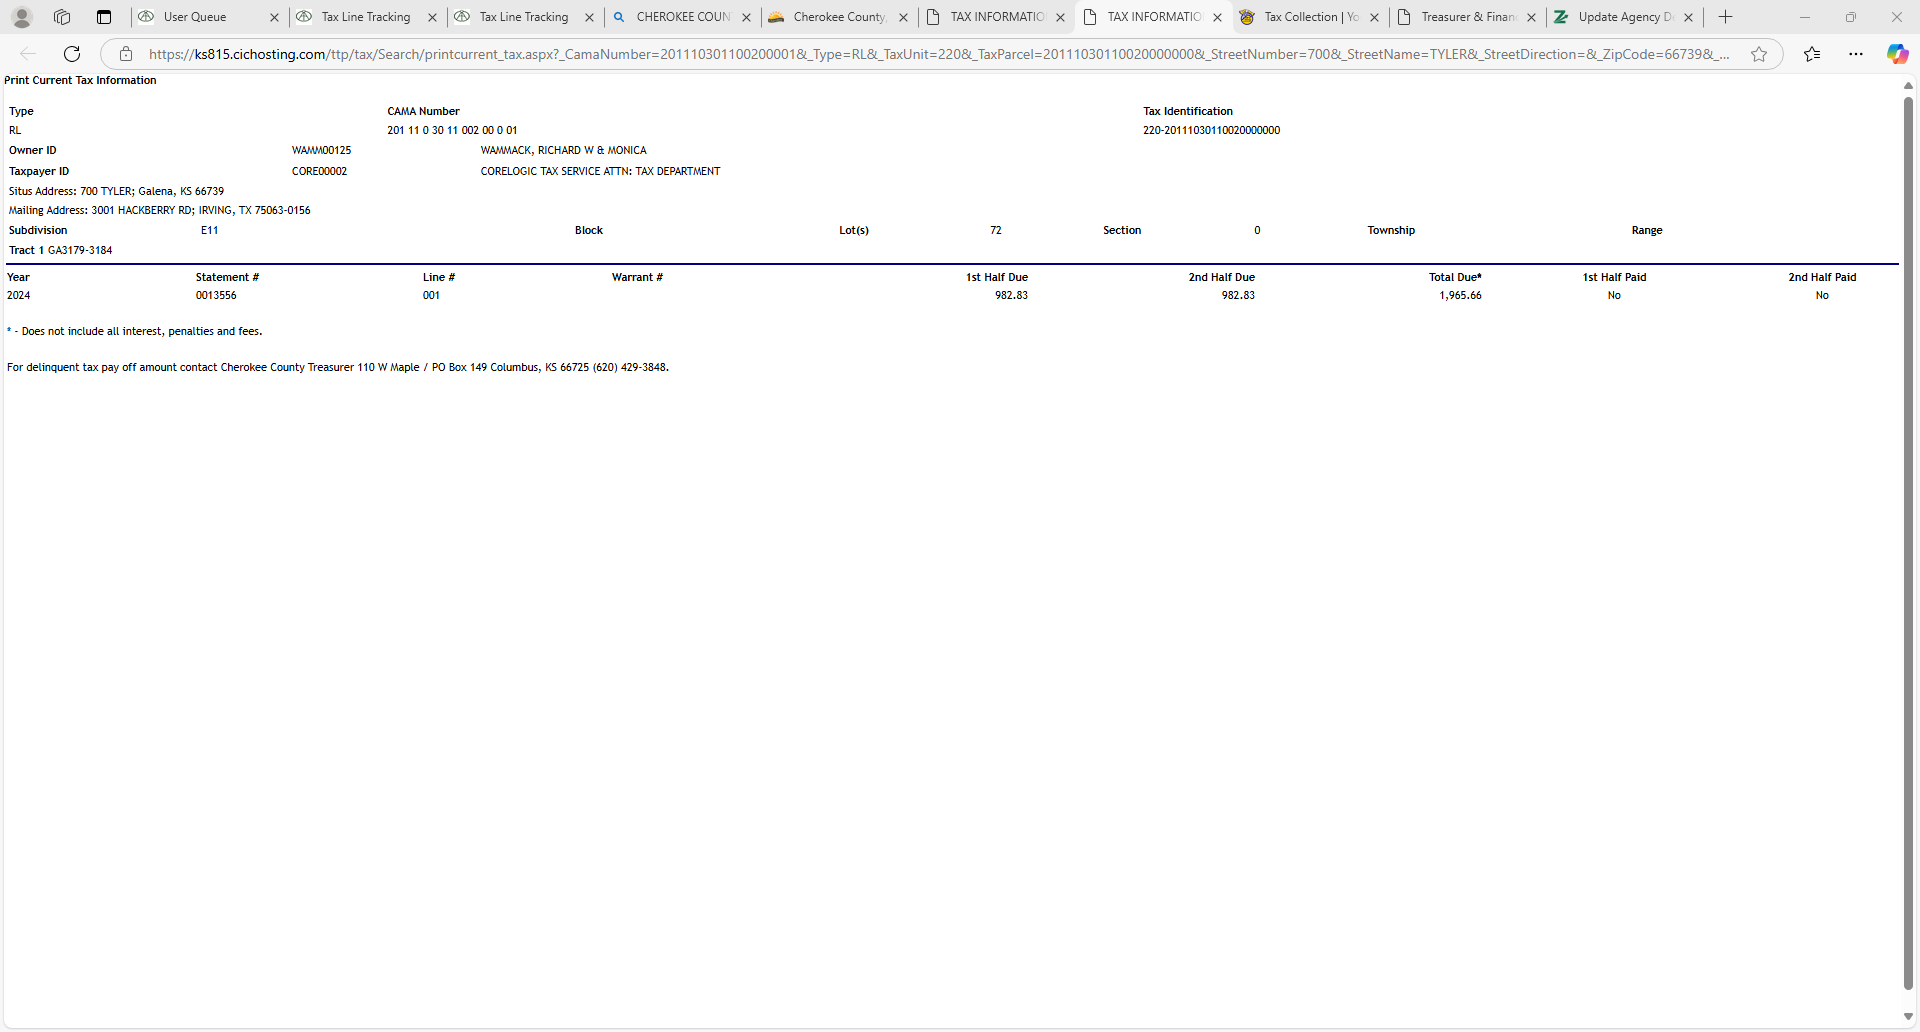Viewport: 1920px width, 1032px height.
Task: Open the Copilot sidebar icon
Action: (x=1897, y=54)
